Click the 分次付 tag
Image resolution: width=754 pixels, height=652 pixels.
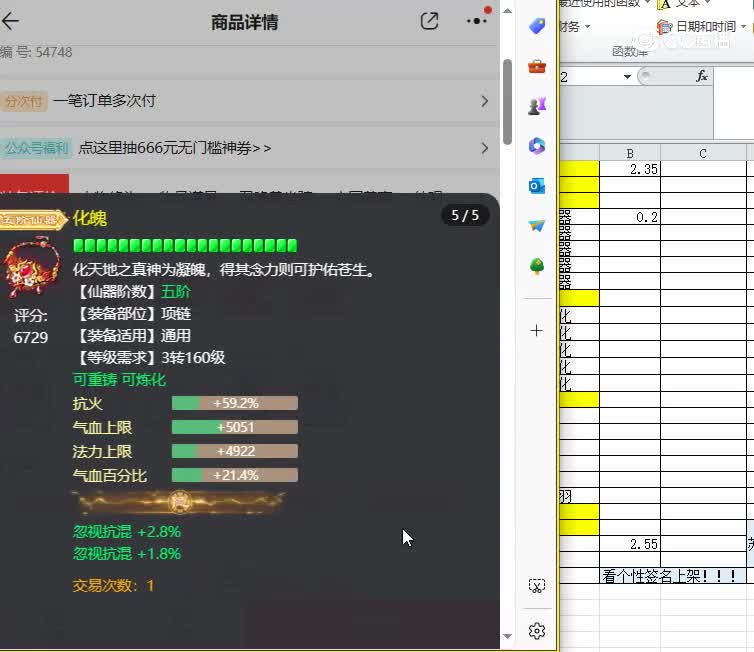(x=24, y=101)
